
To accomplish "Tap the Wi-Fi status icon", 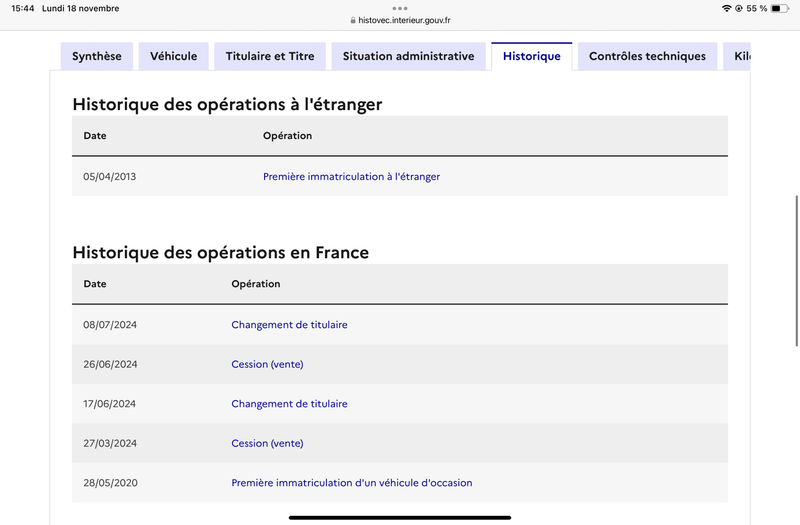I will [x=727, y=8].
